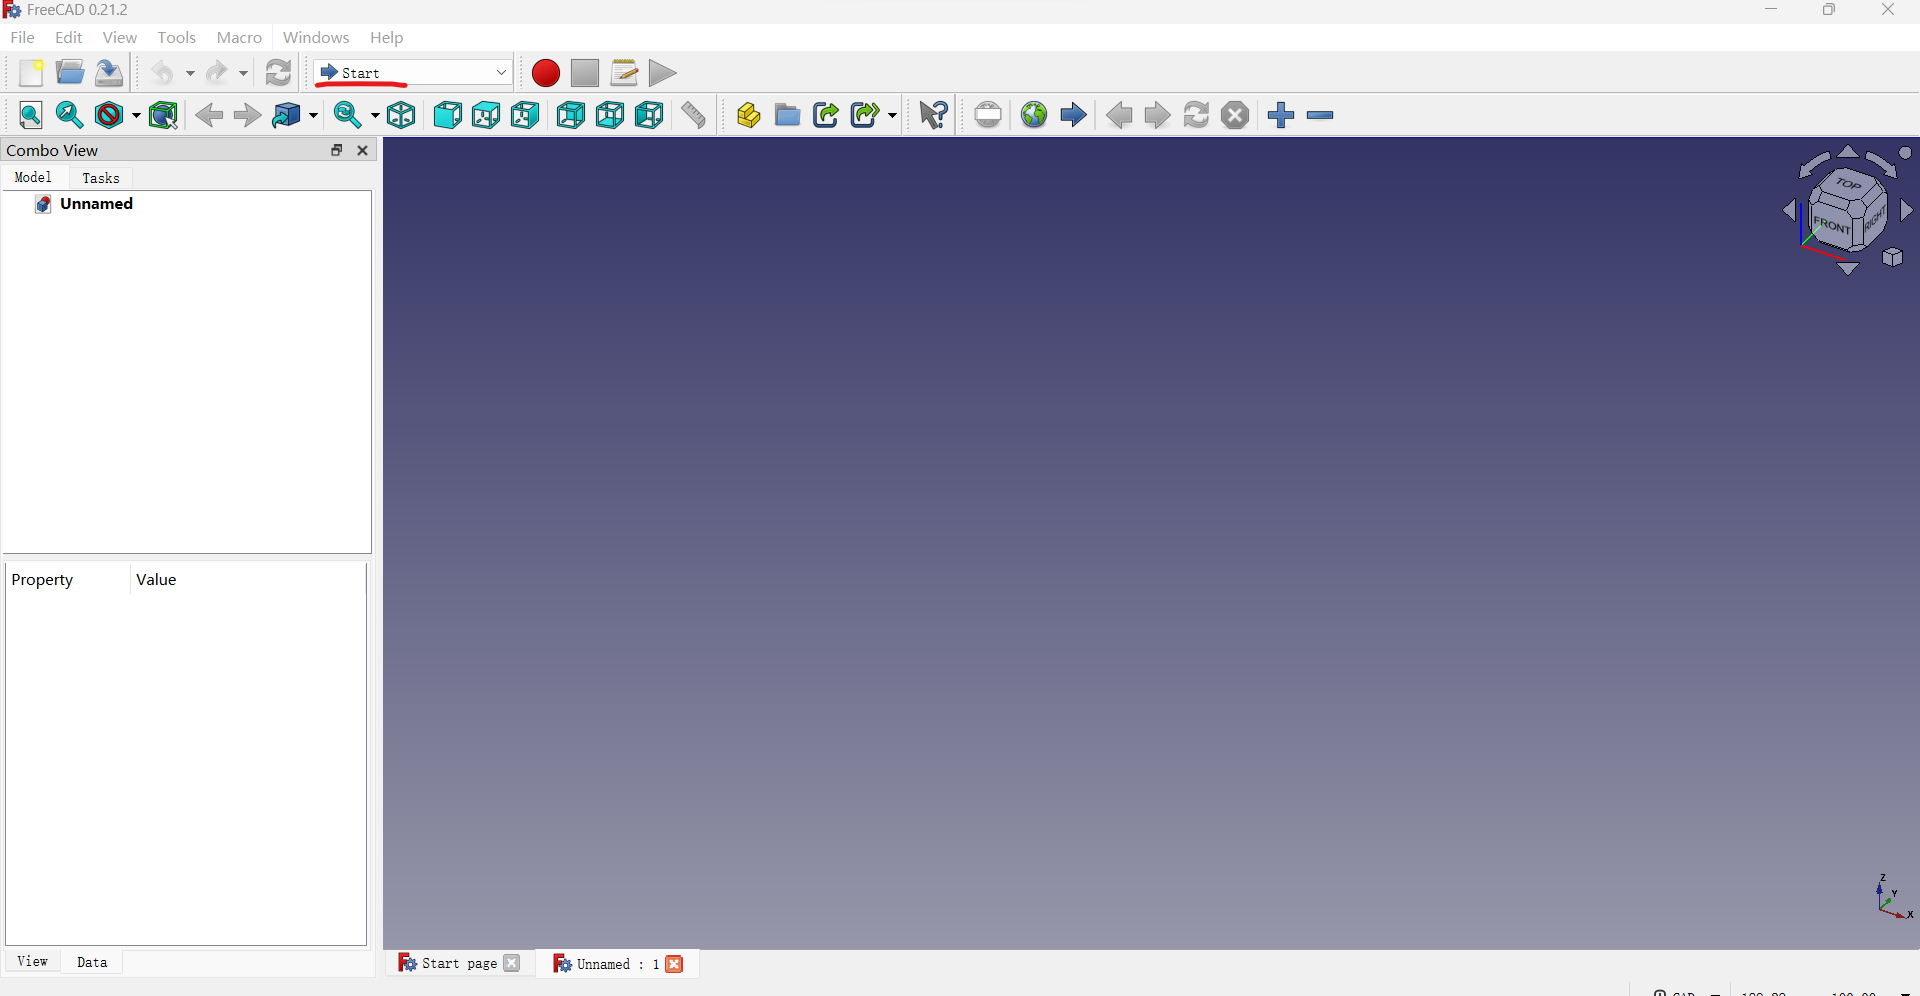Set the Bottom view cube icon

pos(611,115)
